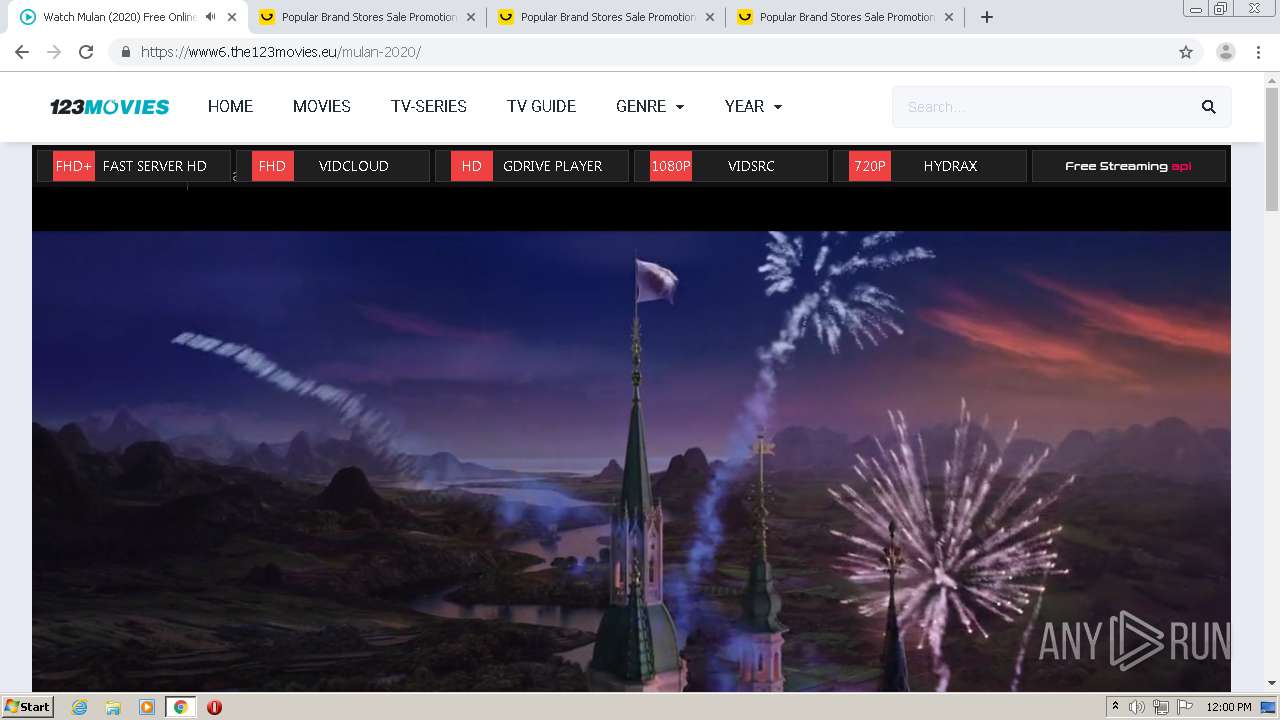1280x720 pixels.
Task: Show hidden tray icons arrow
Action: 1115,707
